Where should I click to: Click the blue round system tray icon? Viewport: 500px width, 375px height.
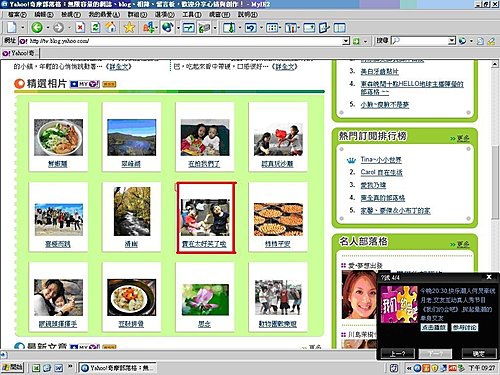click(417, 368)
